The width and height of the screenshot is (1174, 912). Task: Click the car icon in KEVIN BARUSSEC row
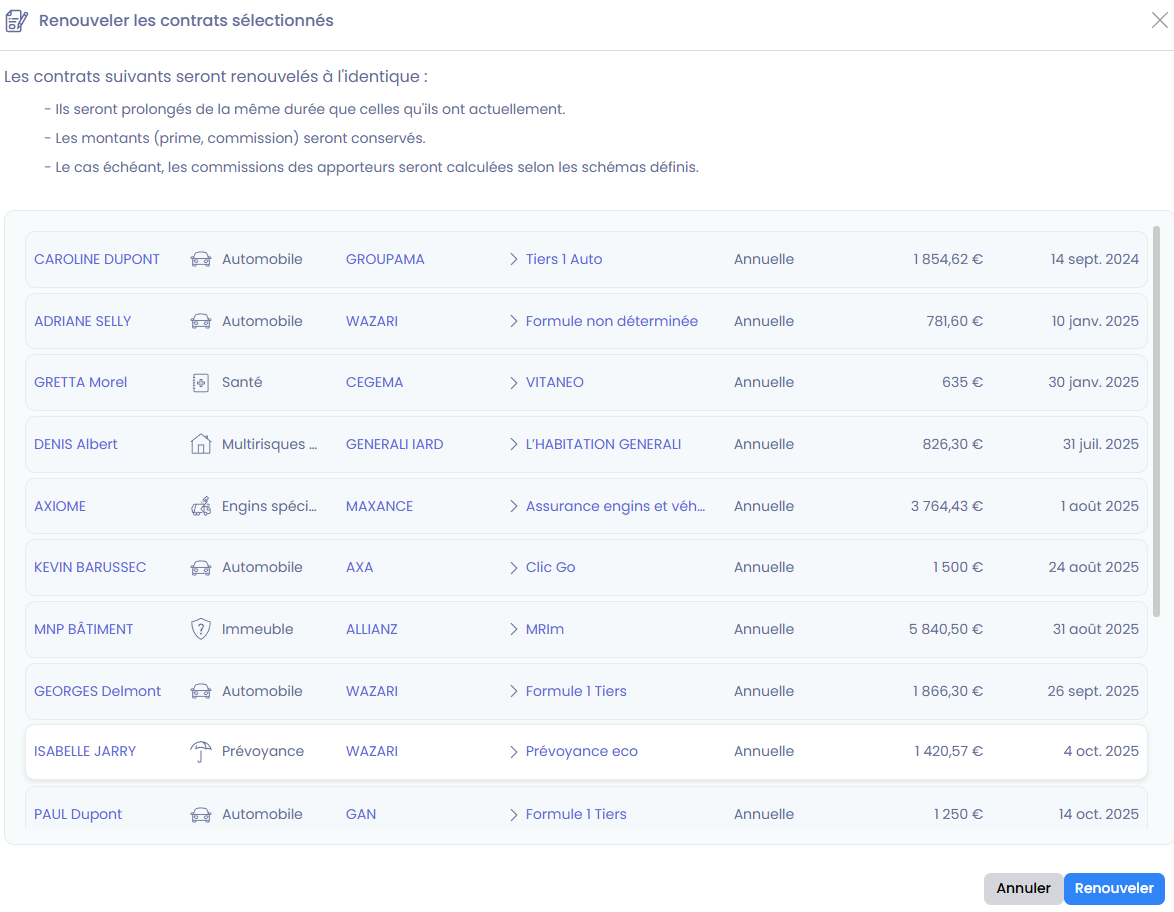[x=201, y=568]
